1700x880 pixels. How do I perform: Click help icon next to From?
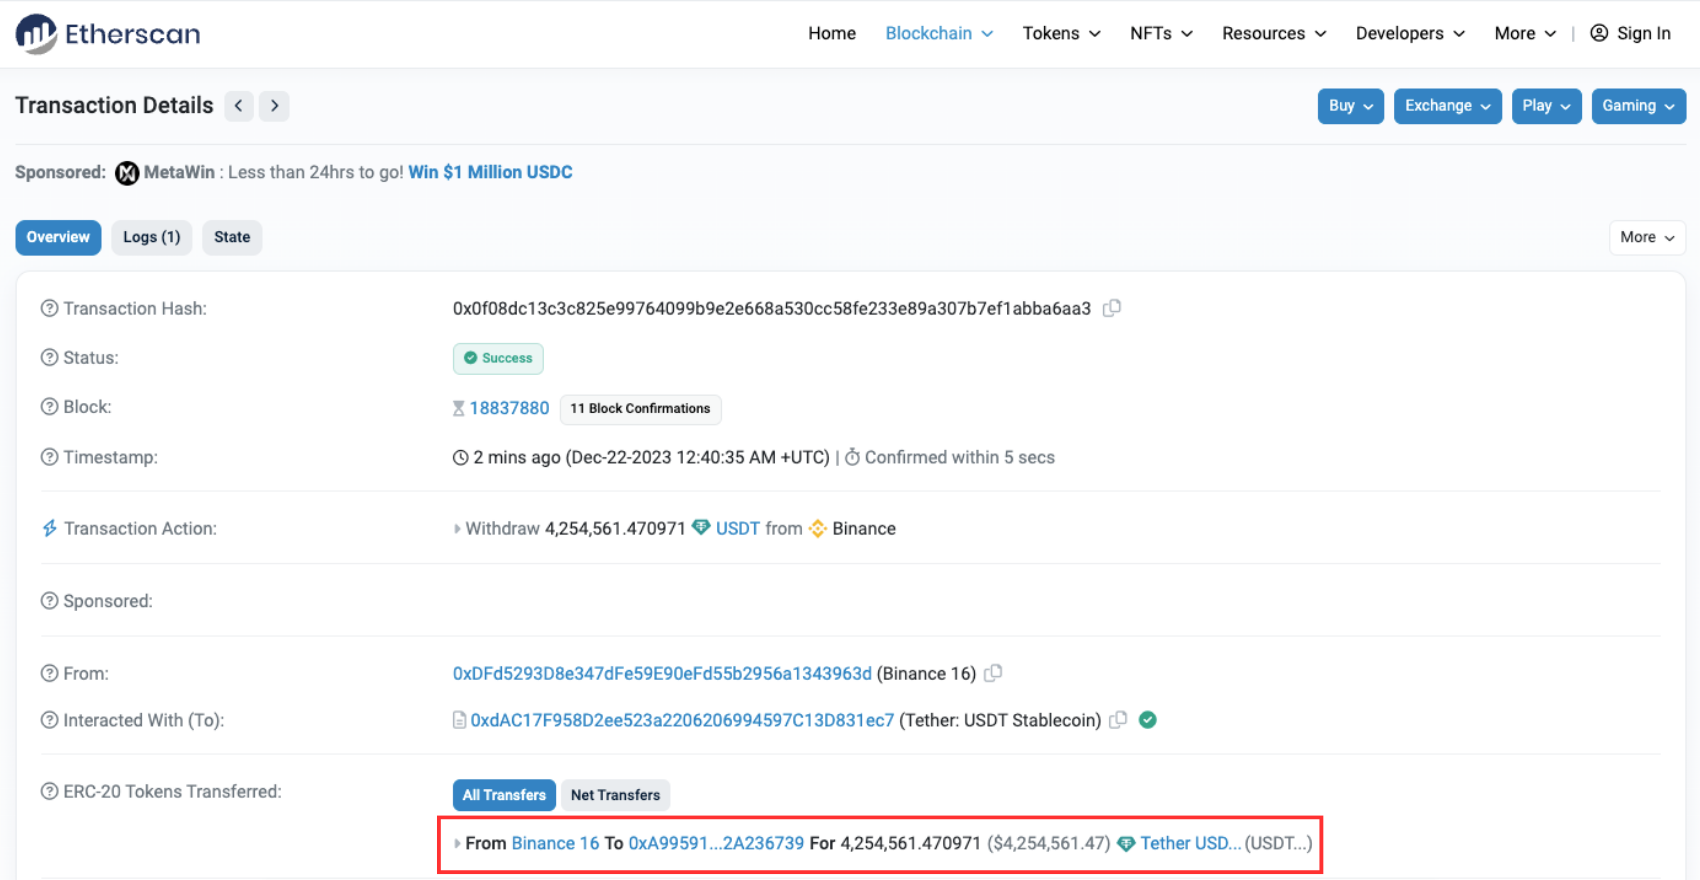(x=49, y=673)
